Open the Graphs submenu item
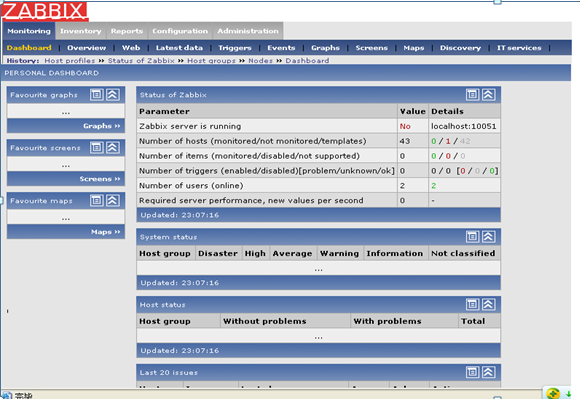Screen dimensions: 580x399 click(x=325, y=48)
